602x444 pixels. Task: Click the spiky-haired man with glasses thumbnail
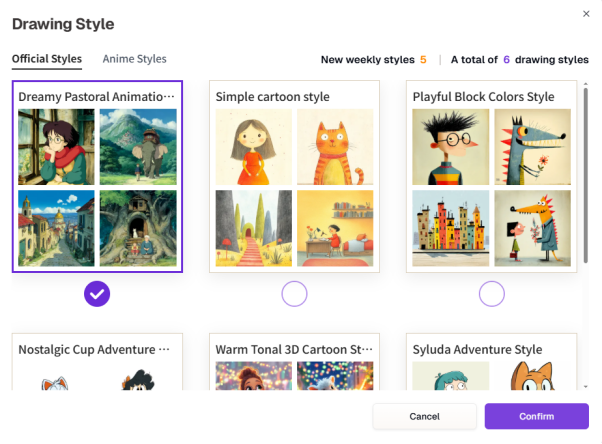pyautogui.click(x=450, y=147)
